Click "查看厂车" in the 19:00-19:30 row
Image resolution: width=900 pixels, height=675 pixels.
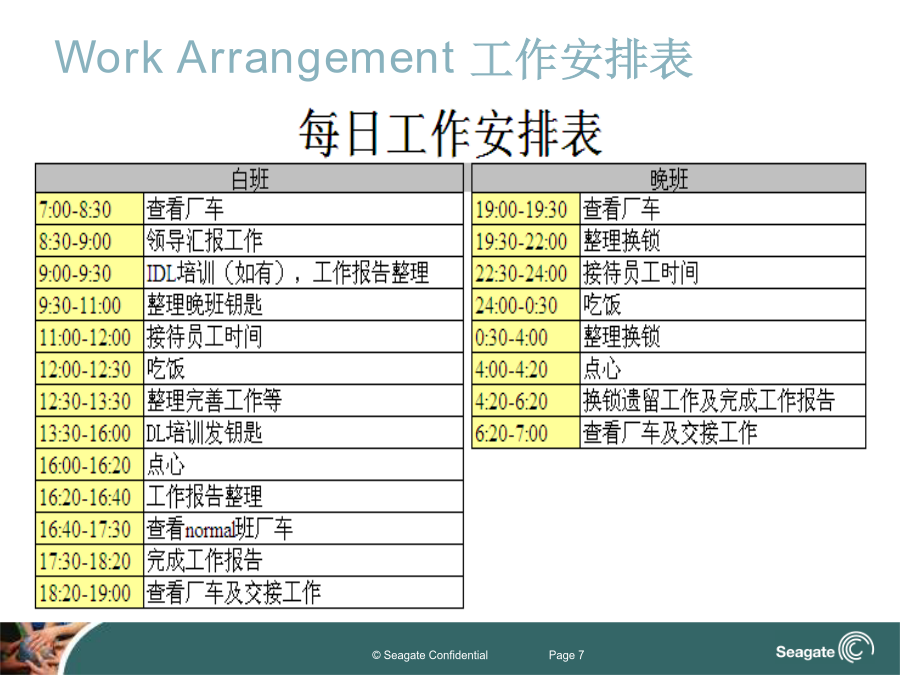pyautogui.click(x=723, y=209)
